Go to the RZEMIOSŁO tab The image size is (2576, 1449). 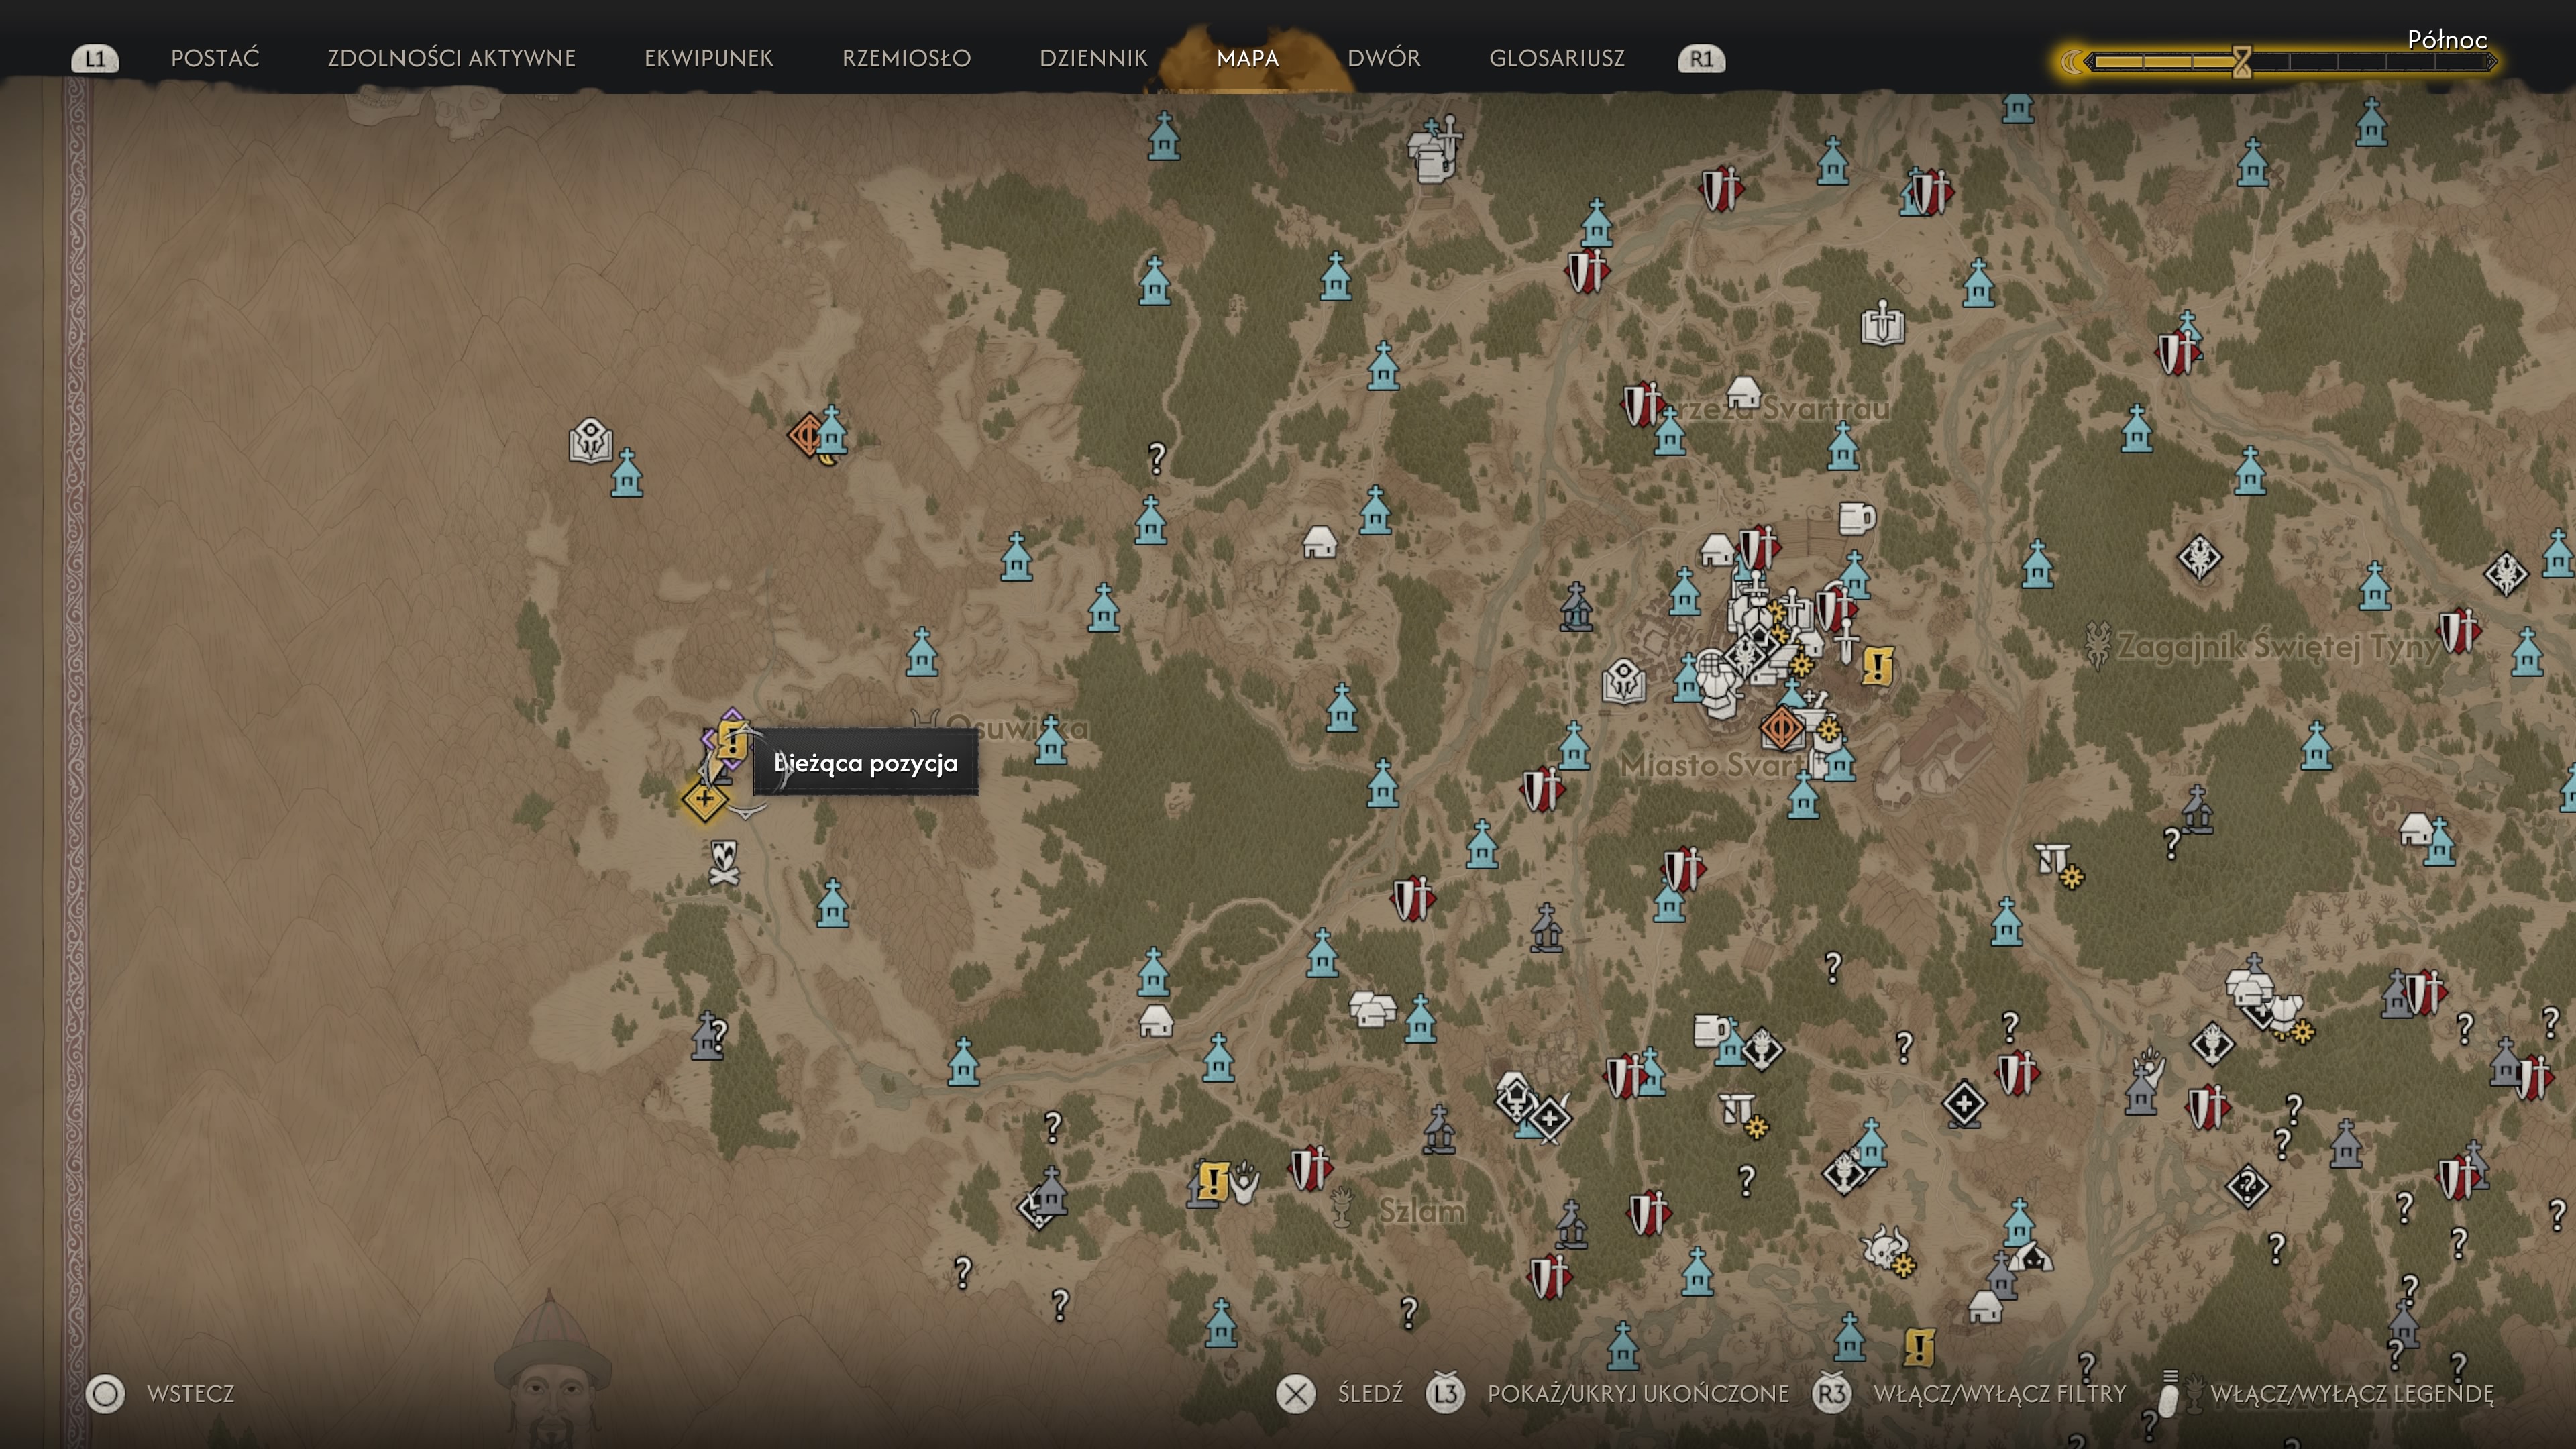click(x=906, y=58)
